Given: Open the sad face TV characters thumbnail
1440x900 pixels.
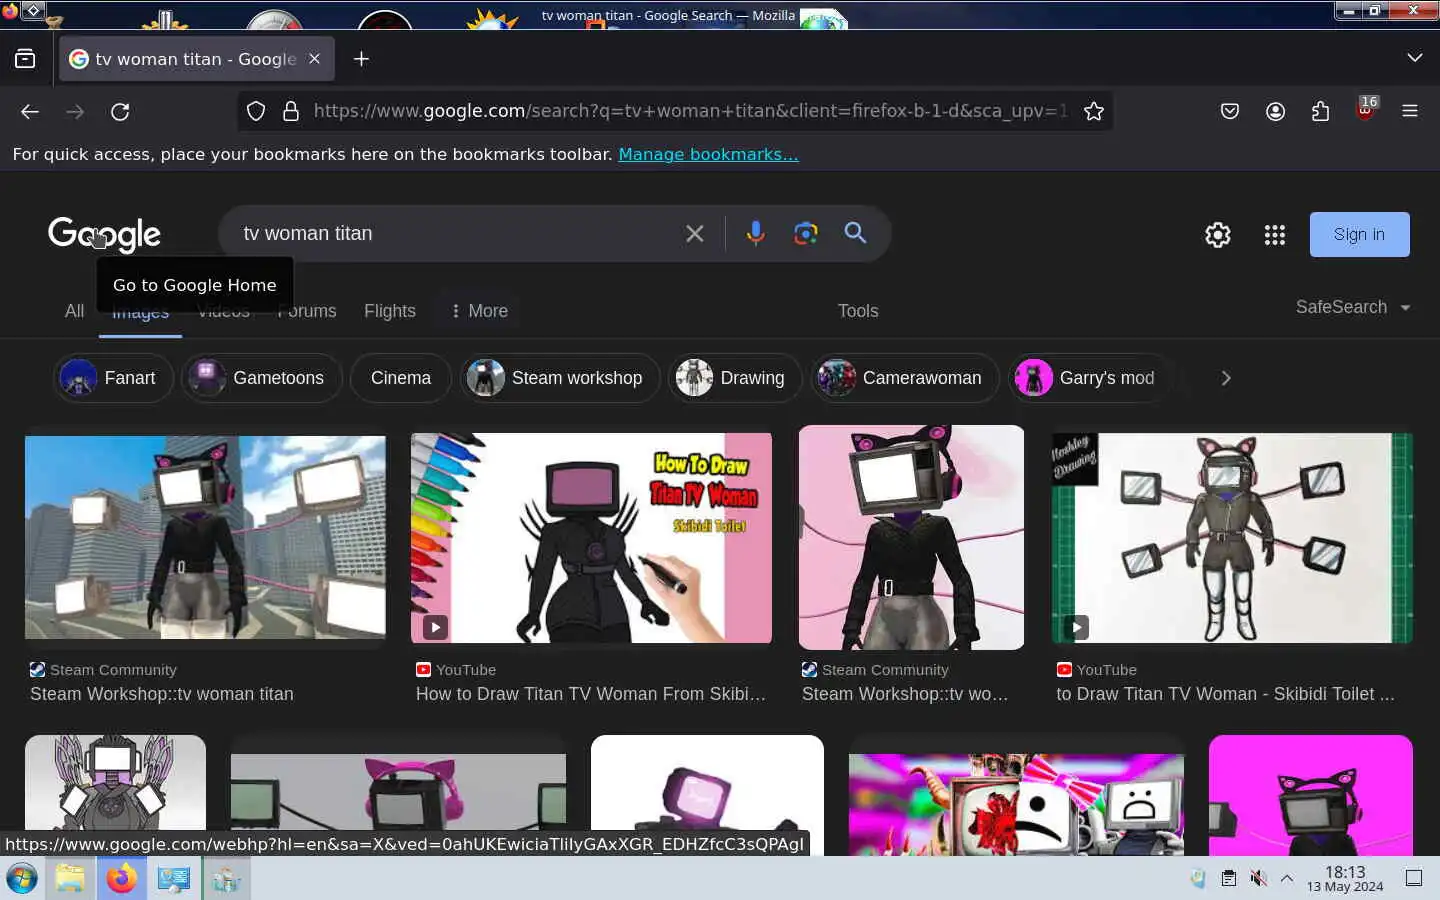Looking at the screenshot, I should 1016,805.
